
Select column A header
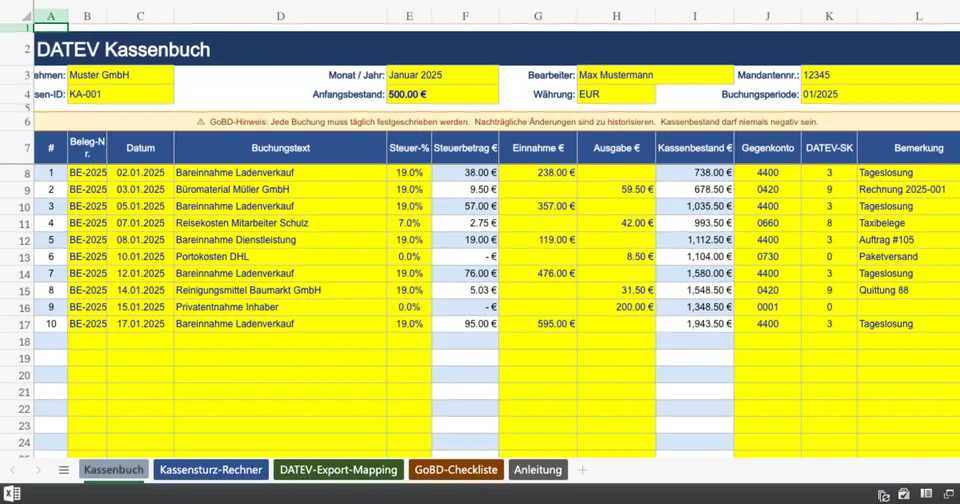click(51, 16)
